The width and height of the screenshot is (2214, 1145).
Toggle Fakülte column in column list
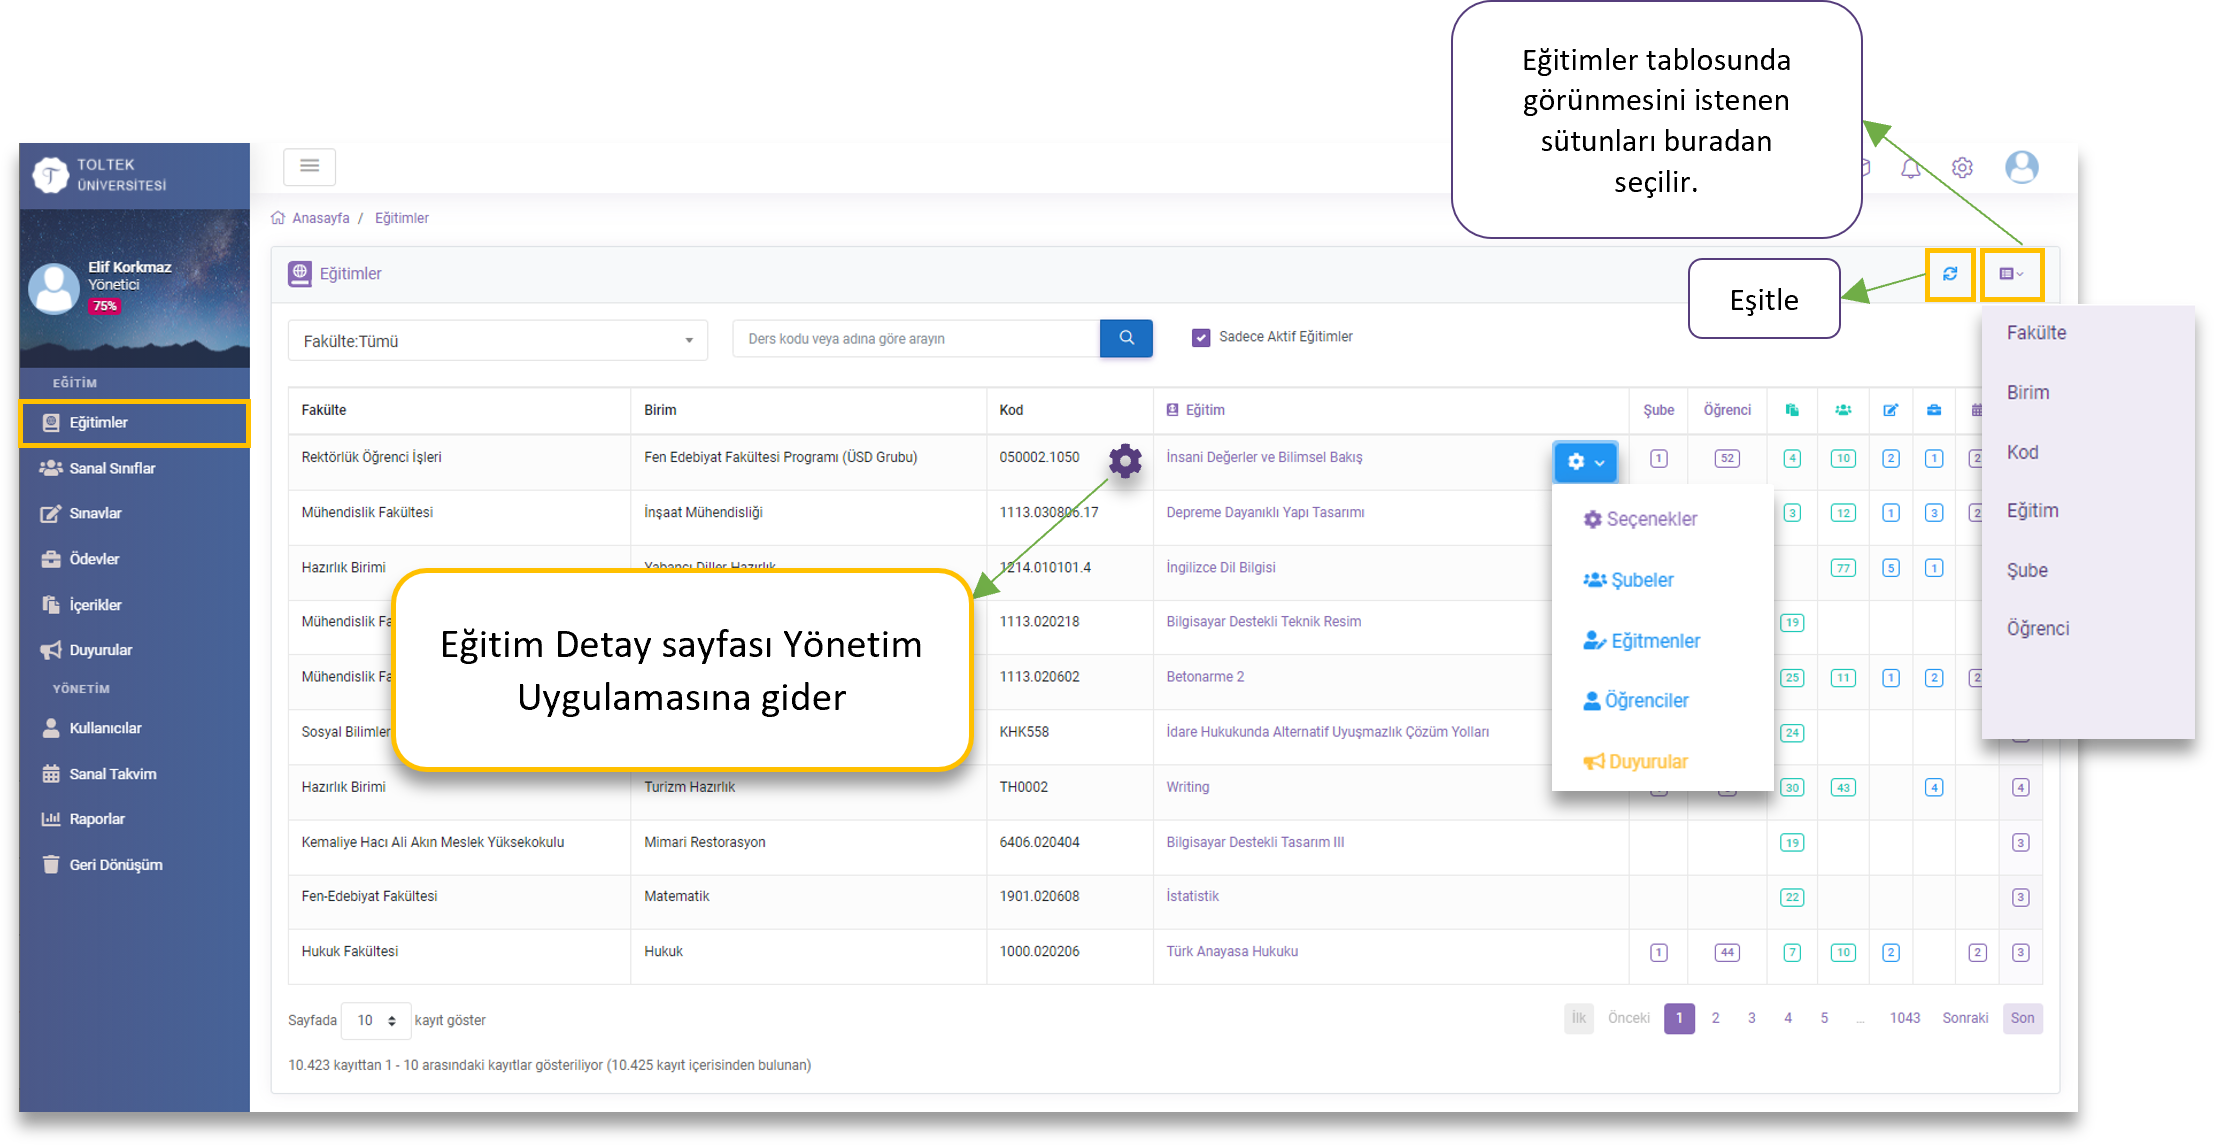point(2036,333)
